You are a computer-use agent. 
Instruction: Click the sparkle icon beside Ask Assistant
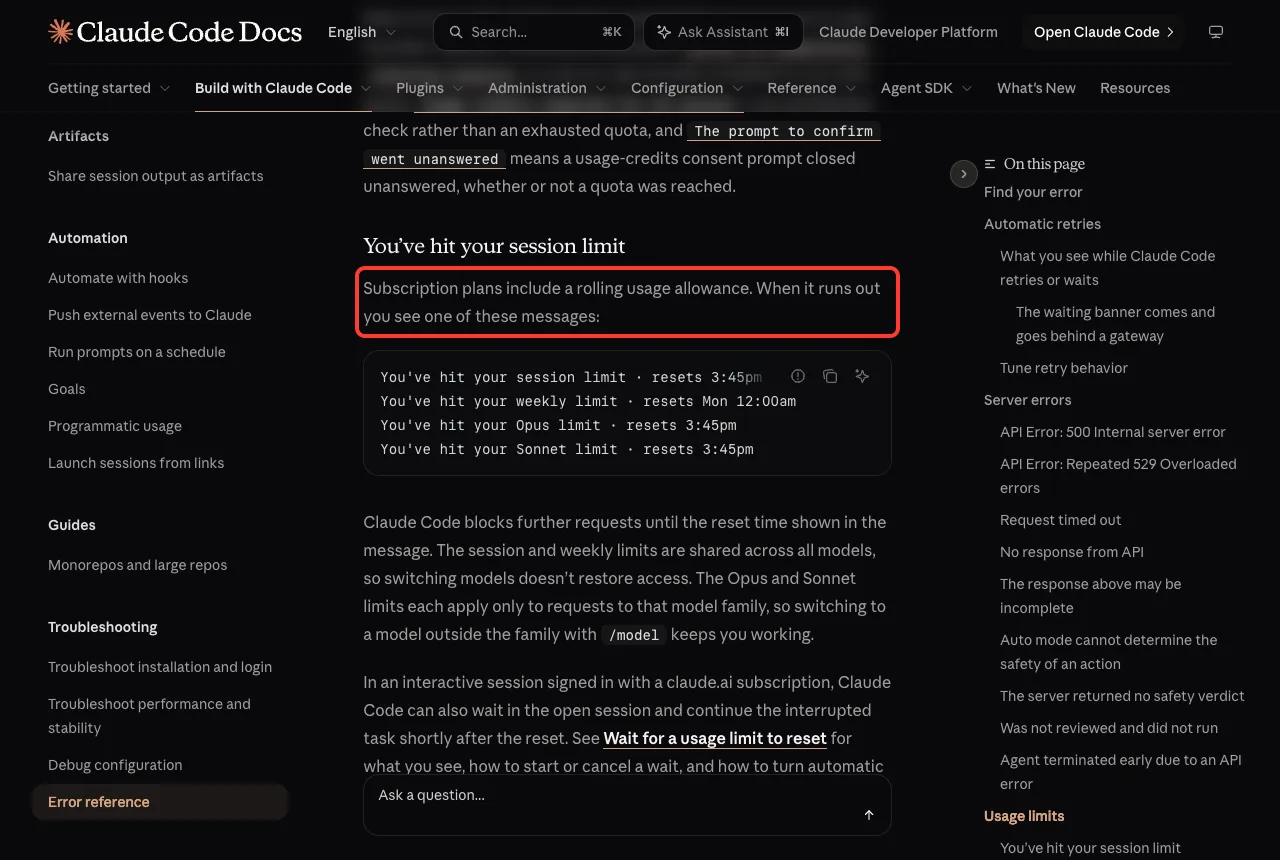coord(664,32)
